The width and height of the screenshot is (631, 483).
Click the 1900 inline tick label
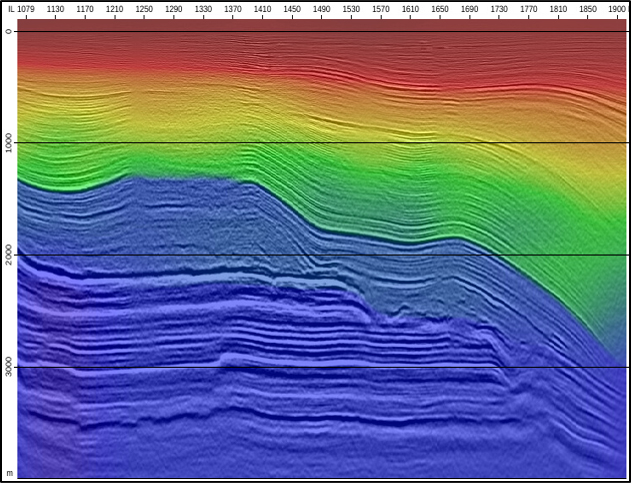pos(617,9)
